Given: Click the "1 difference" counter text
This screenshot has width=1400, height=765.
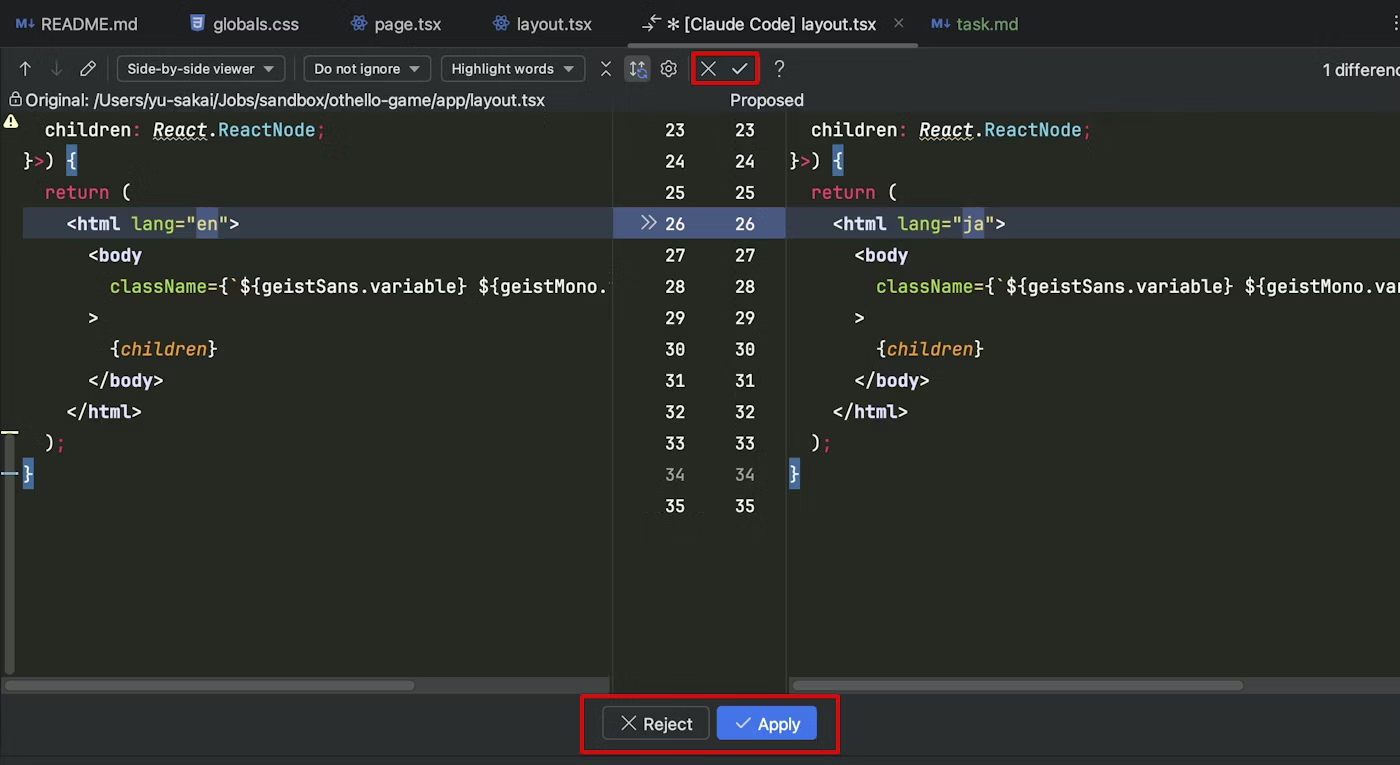Looking at the screenshot, I should point(1361,69).
